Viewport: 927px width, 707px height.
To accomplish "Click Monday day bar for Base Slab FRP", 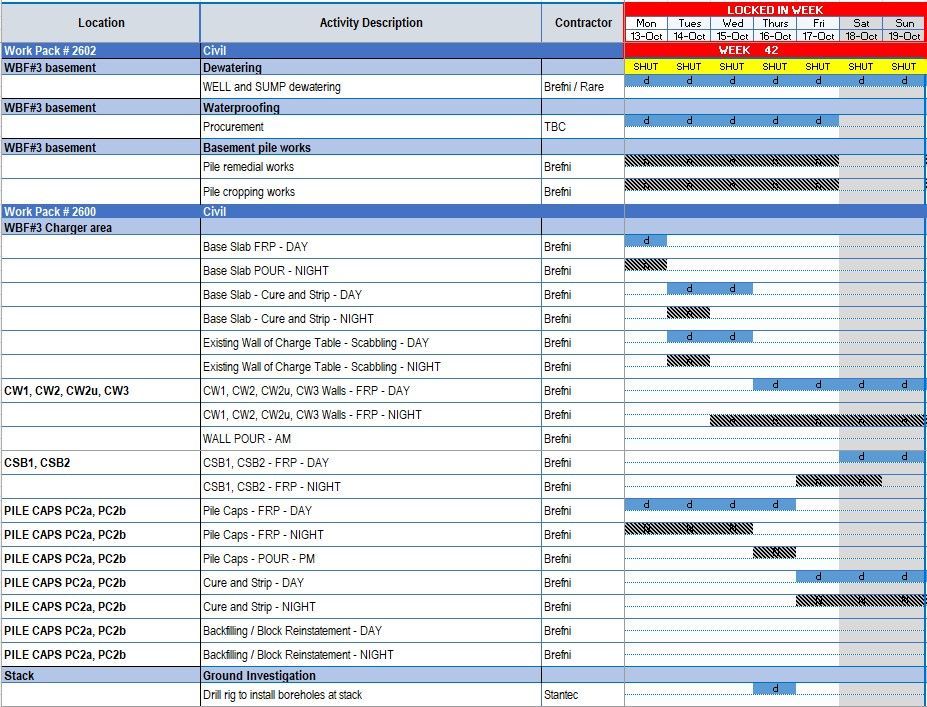I will [x=646, y=241].
